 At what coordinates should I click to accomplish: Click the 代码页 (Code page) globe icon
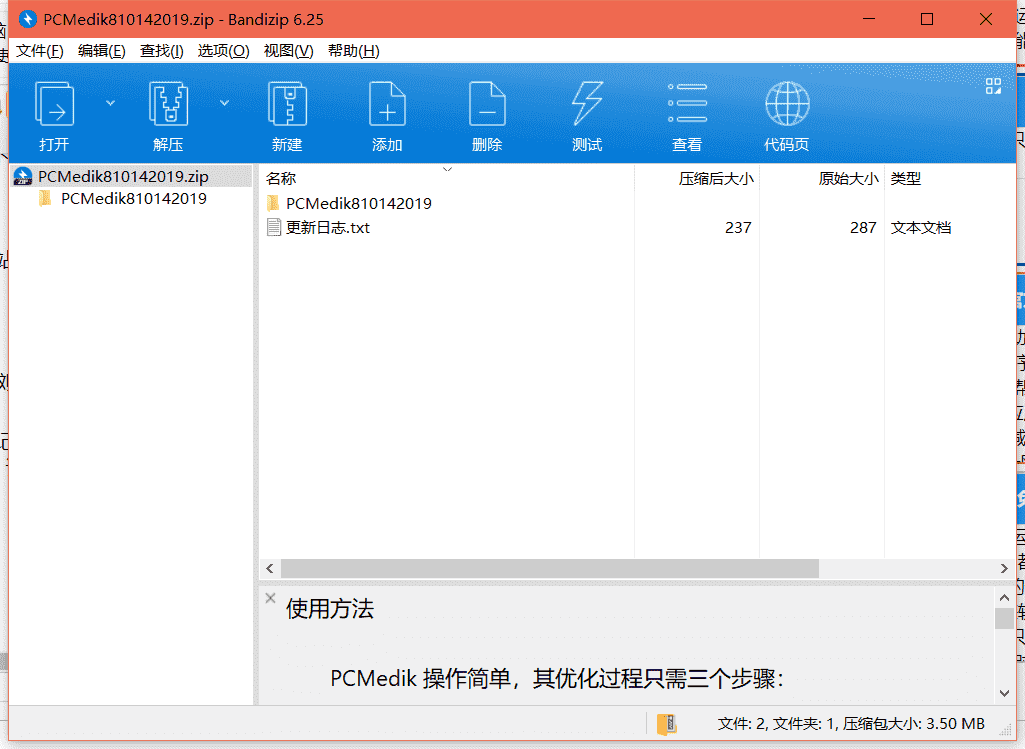coord(787,103)
